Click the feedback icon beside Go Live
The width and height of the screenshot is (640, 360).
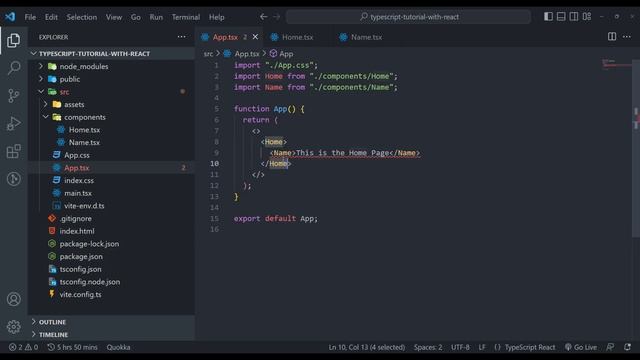coord(610,347)
